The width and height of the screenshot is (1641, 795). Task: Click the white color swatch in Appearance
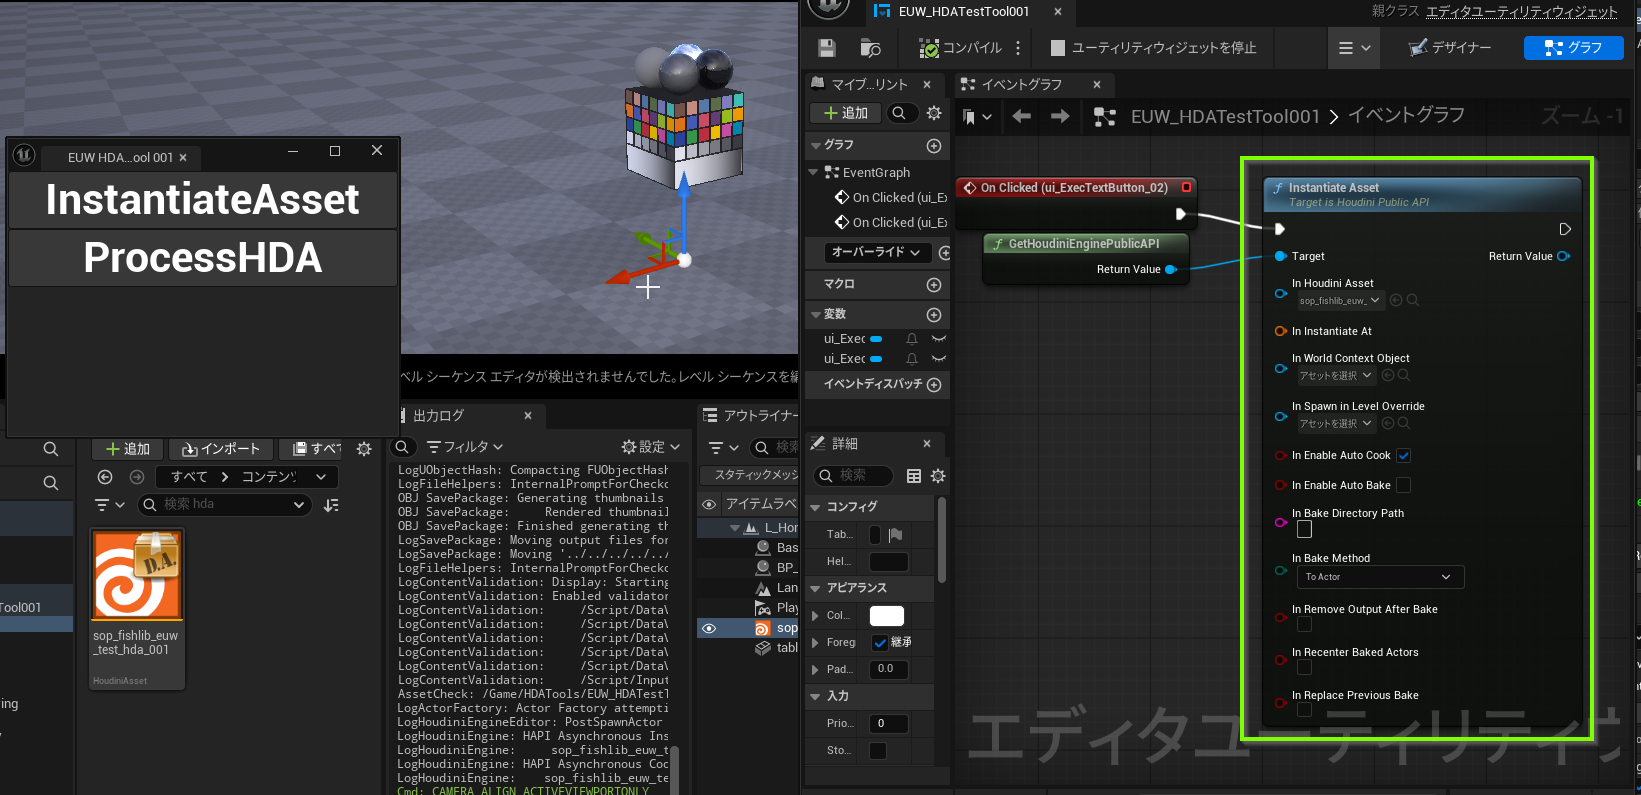(x=886, y=616)
